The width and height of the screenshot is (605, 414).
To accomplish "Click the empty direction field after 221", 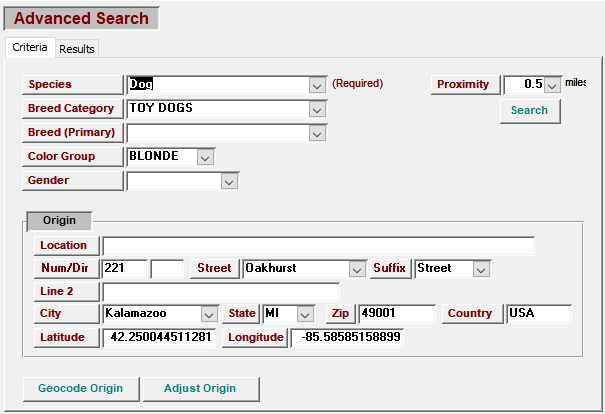I will 167,269.
